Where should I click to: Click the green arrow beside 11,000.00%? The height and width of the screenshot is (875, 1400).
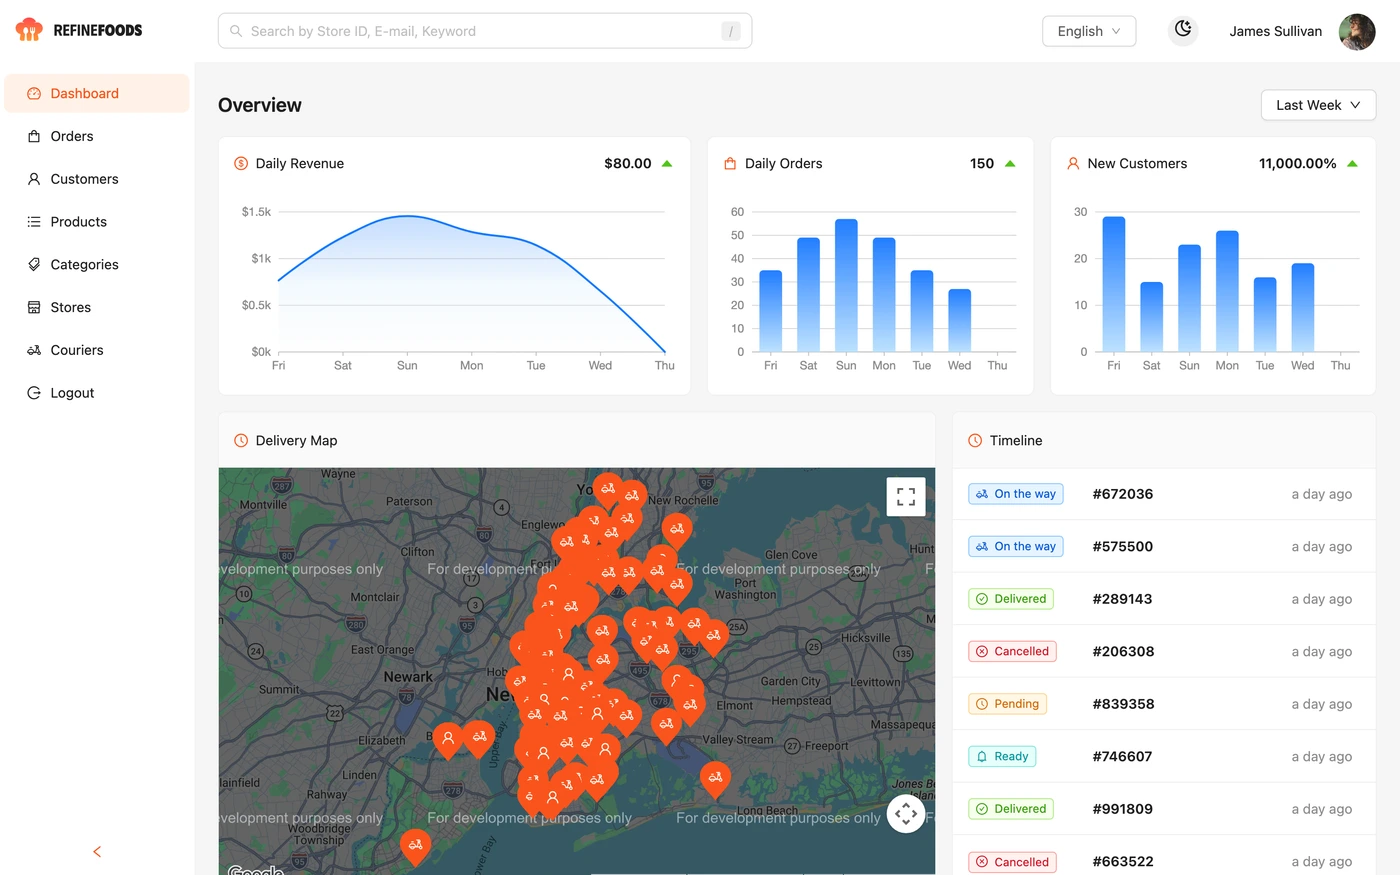(x=1353, y=163)
